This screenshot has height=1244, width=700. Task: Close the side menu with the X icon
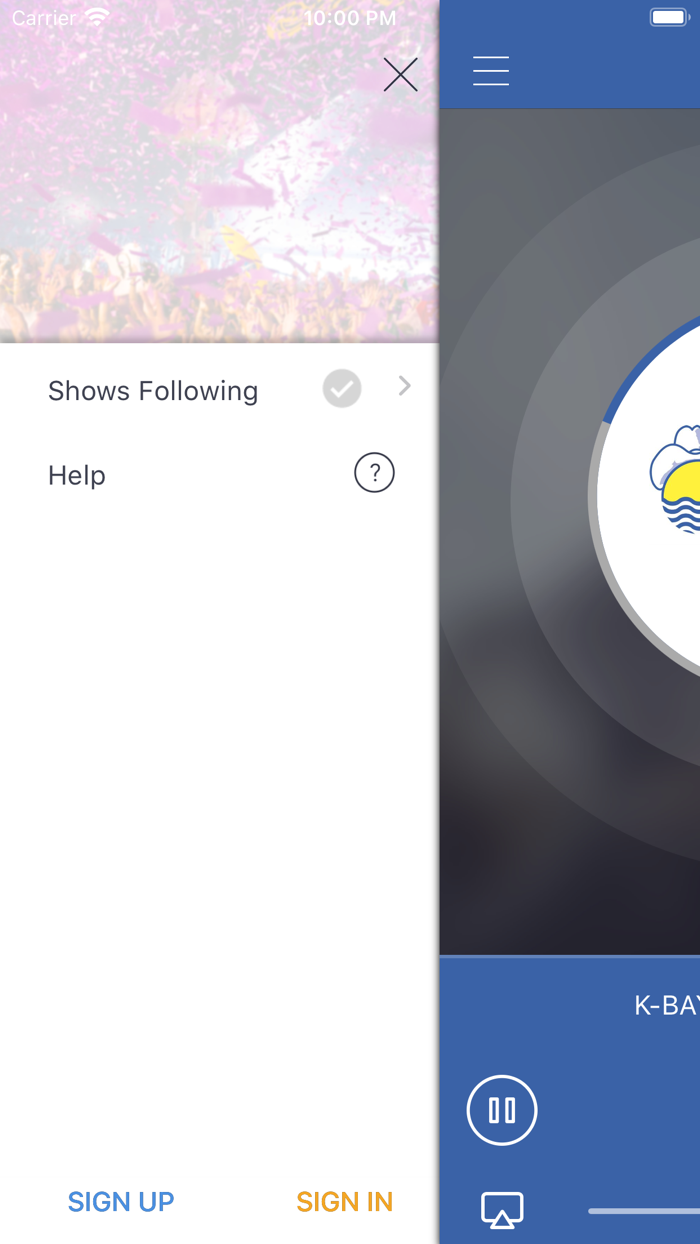click(x=400, y=75)
